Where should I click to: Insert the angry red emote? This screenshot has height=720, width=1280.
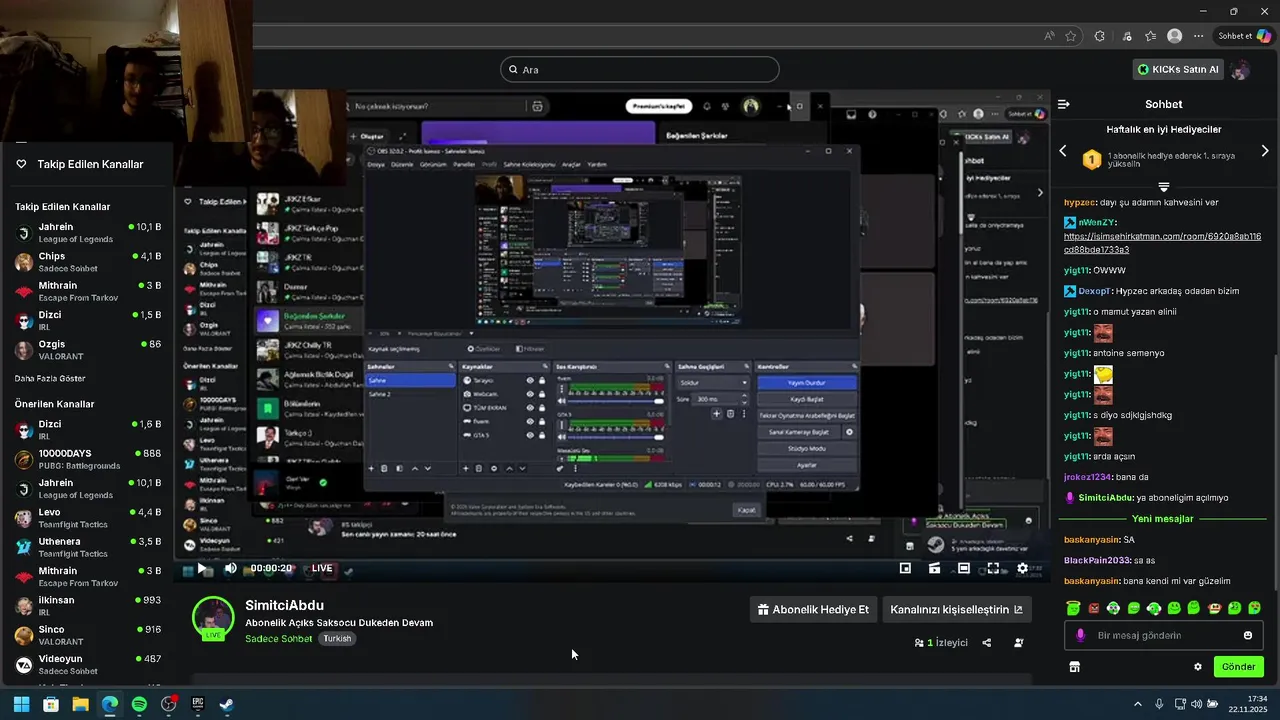point(1093,608)
